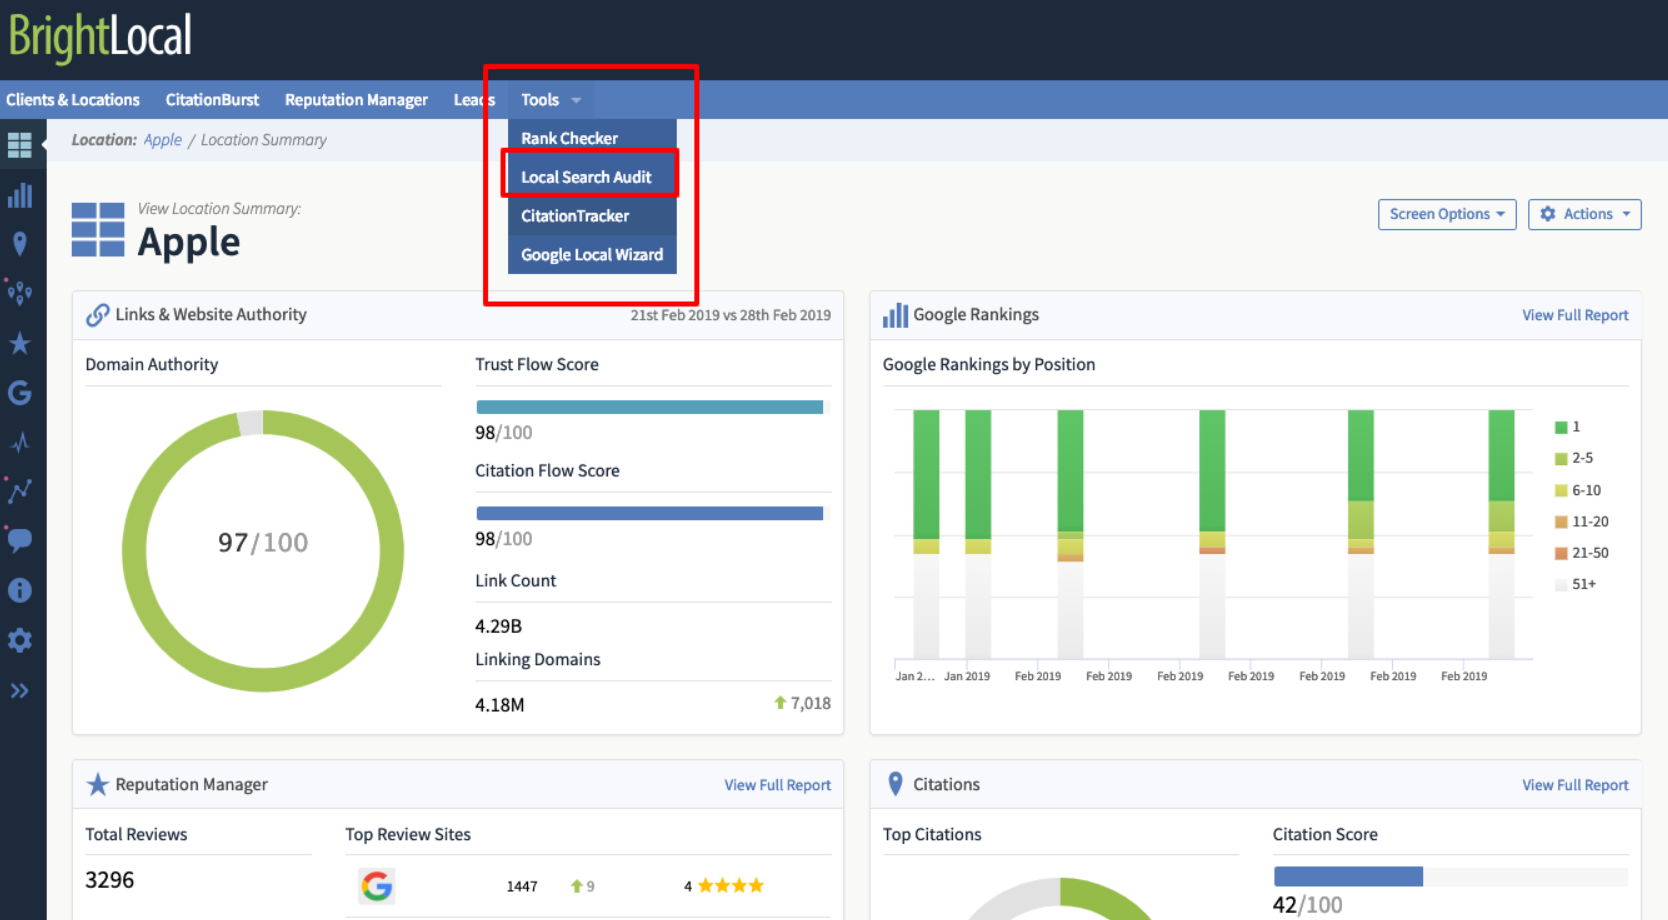Select Rank Checker from Tools menu
Viewport: 1668px width, 920px height.
[x=592, y=138]
